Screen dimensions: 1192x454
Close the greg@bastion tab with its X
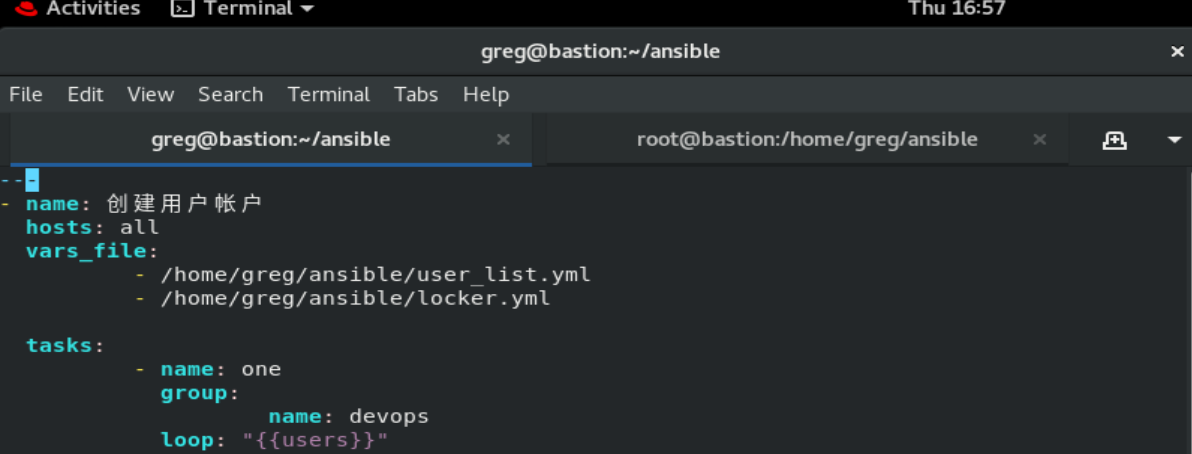[x=502, y=140]
